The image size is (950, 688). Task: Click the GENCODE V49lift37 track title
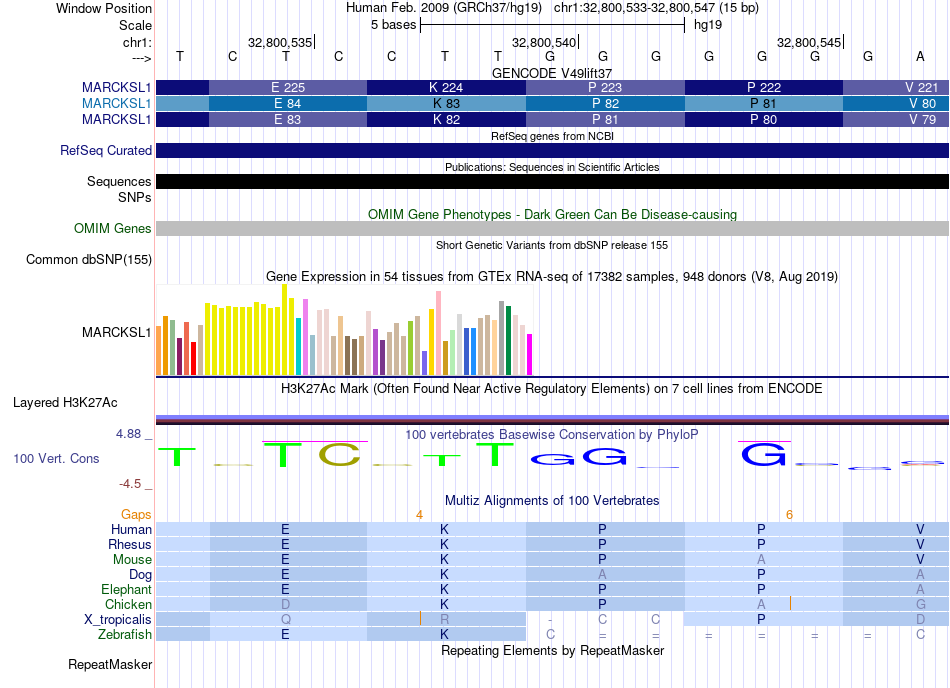click(x=552, y=73)
